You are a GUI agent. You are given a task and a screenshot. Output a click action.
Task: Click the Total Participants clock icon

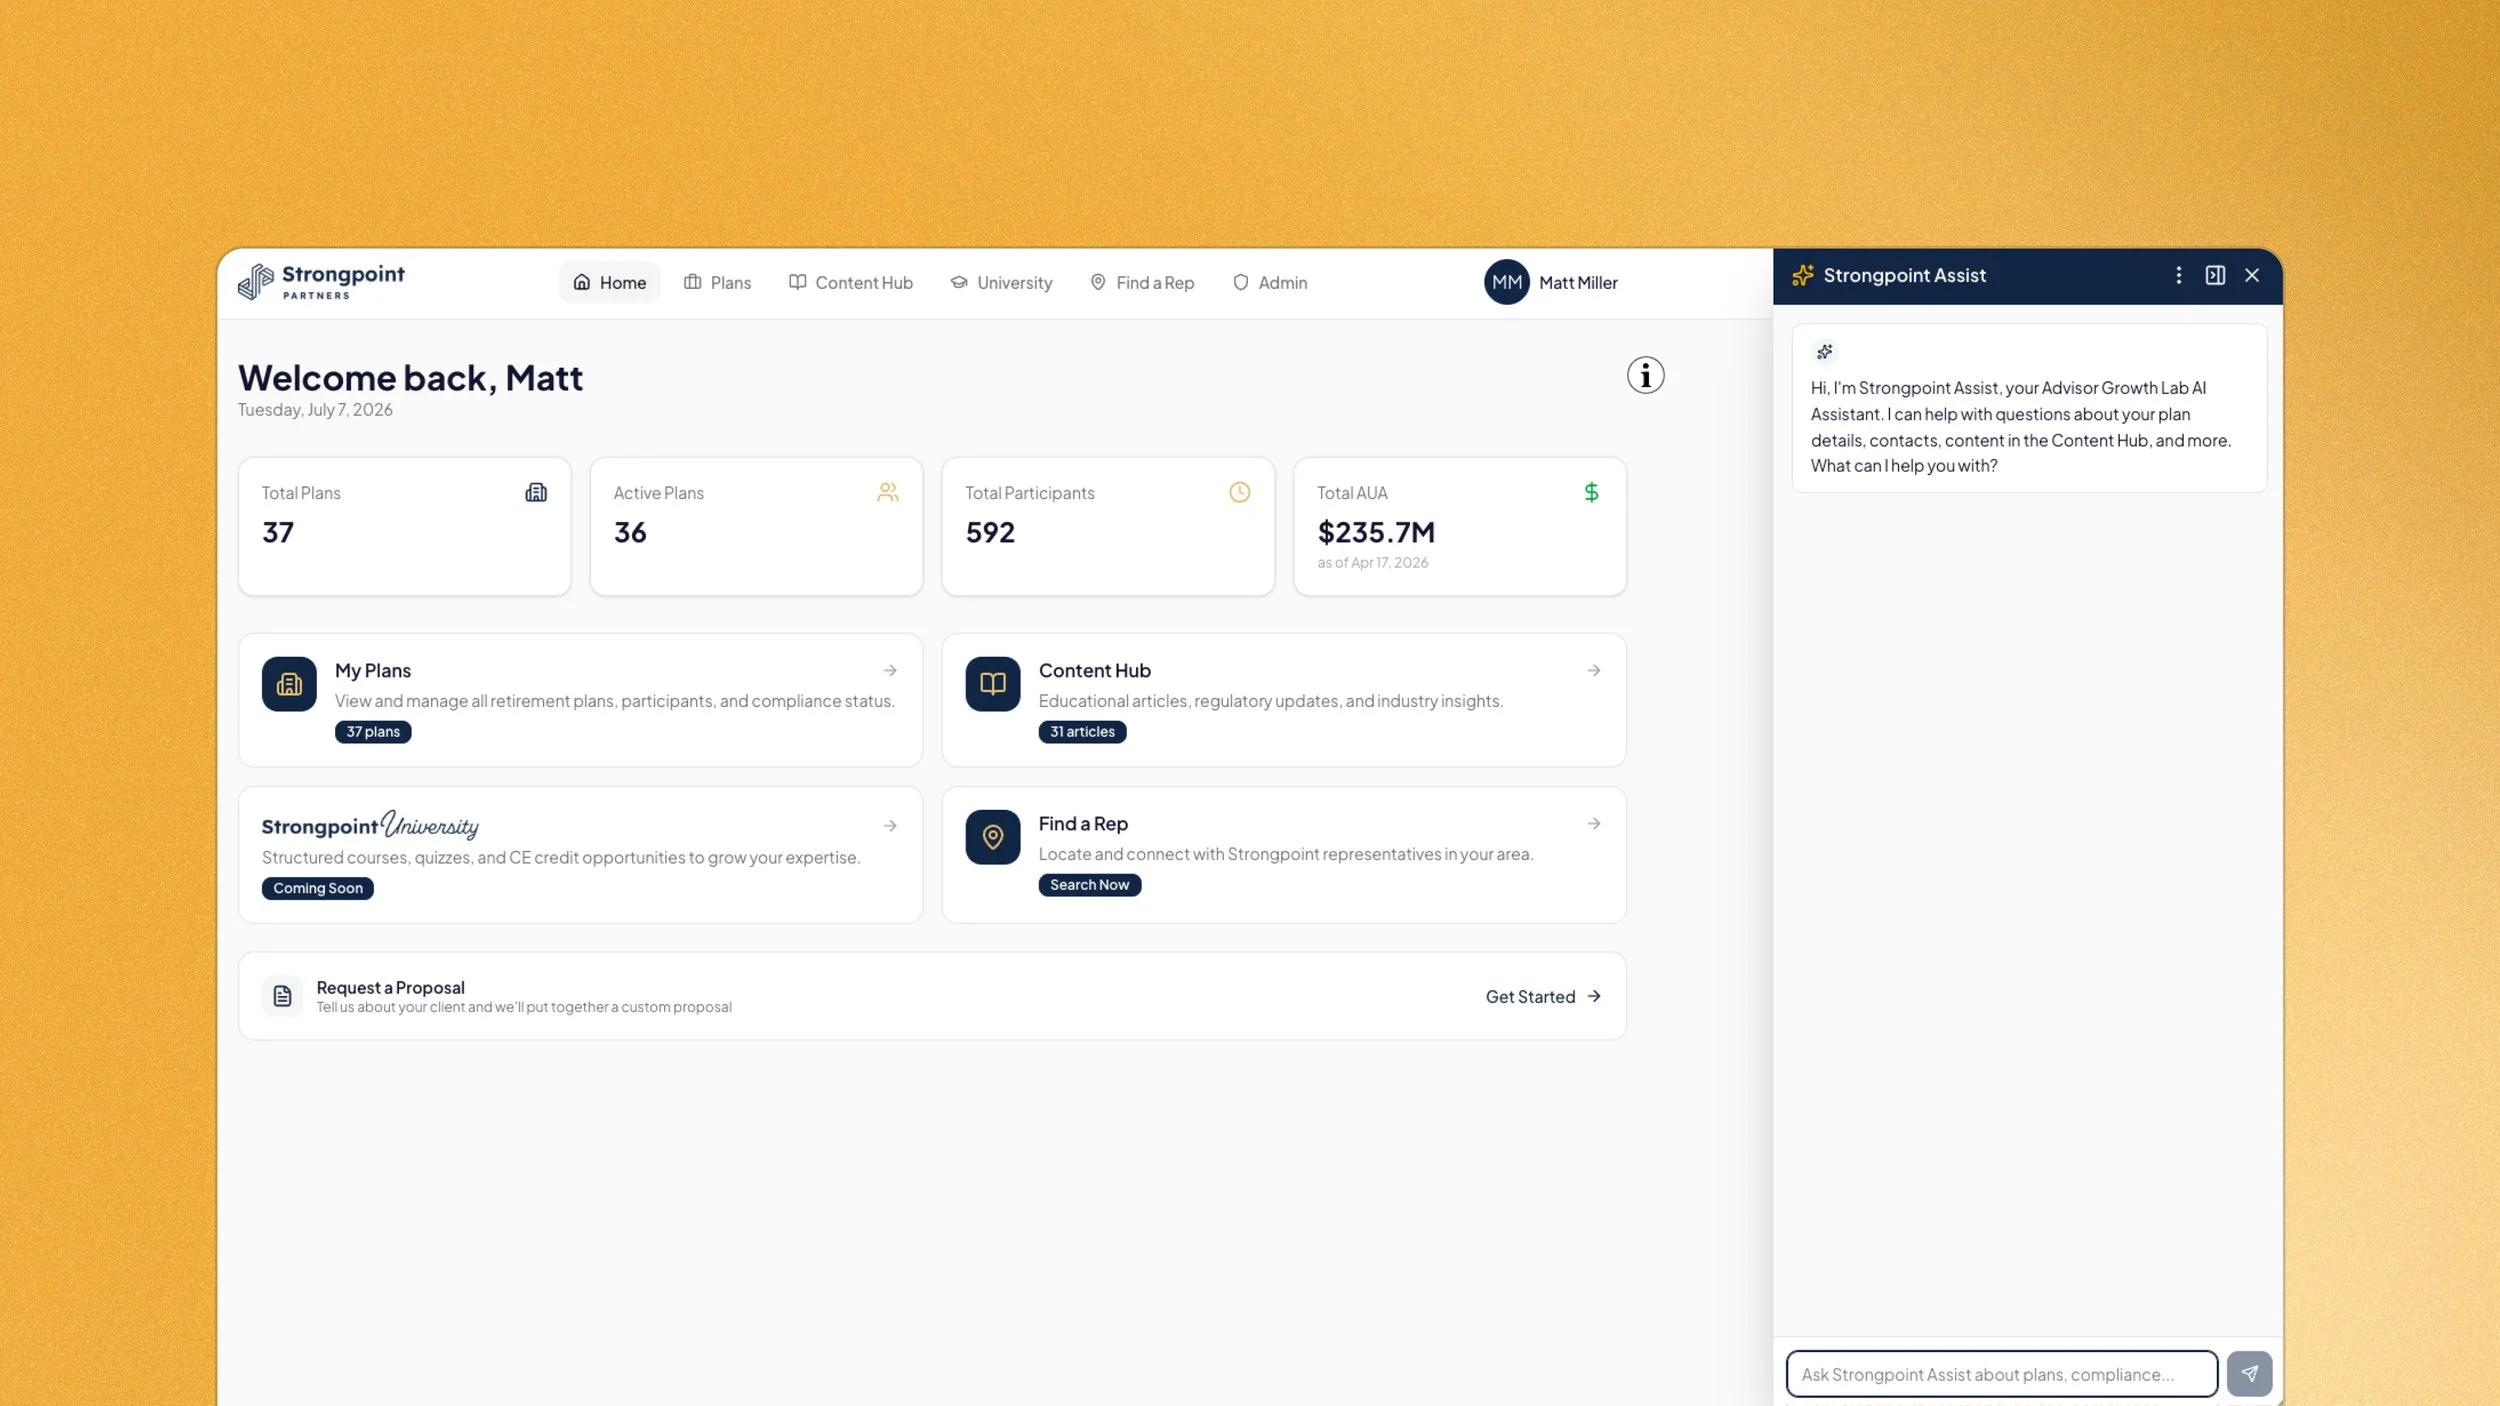coord(1239,492)
